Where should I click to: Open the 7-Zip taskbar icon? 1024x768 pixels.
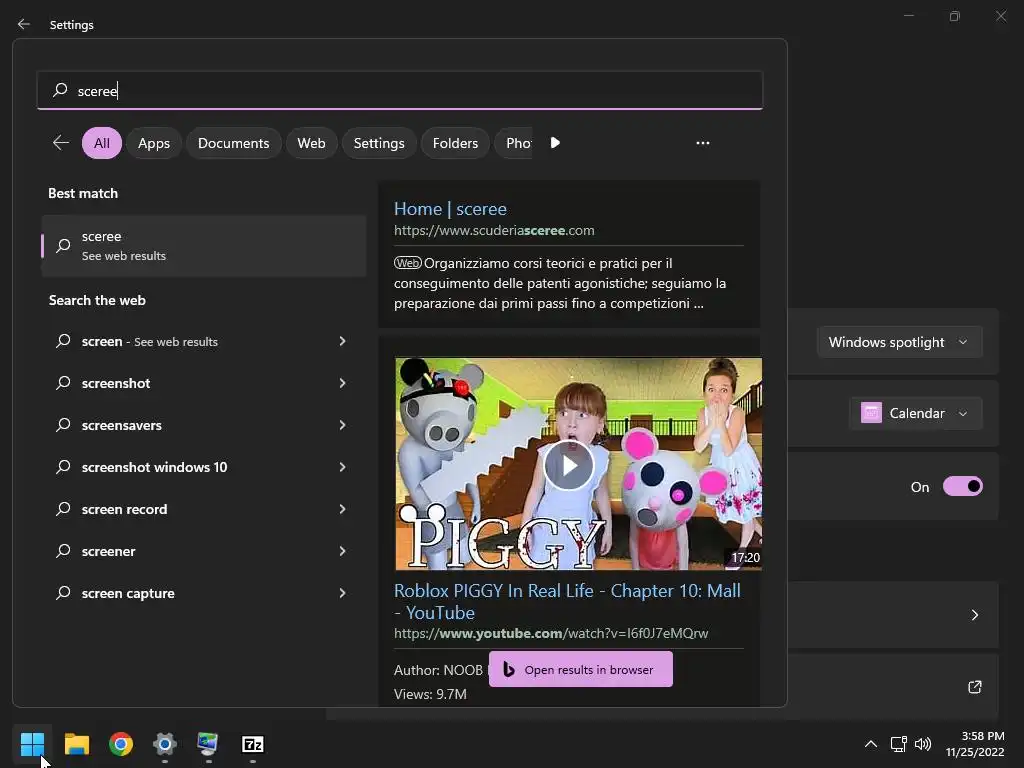[x=253, y=744]
